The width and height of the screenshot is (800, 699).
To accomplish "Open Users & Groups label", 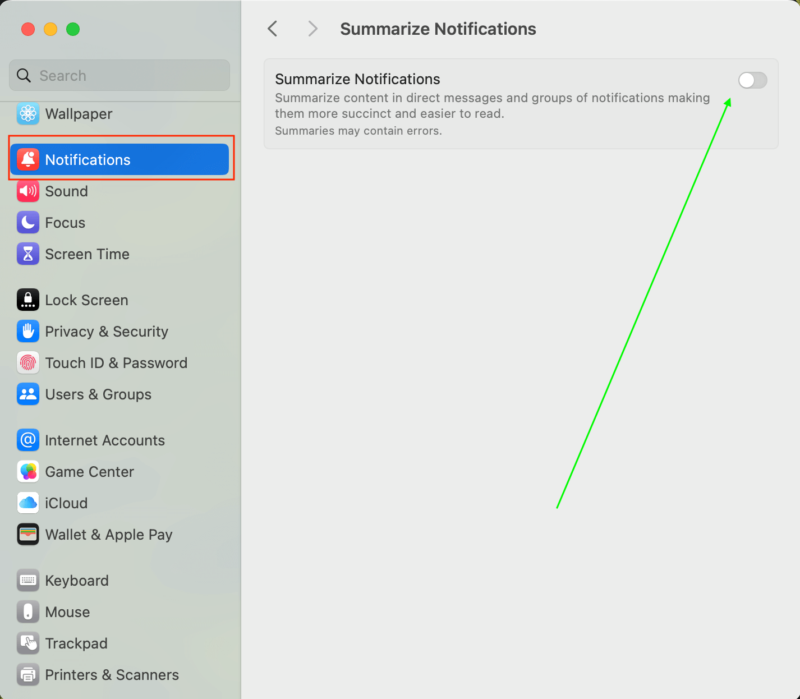I will pos(98,394).
